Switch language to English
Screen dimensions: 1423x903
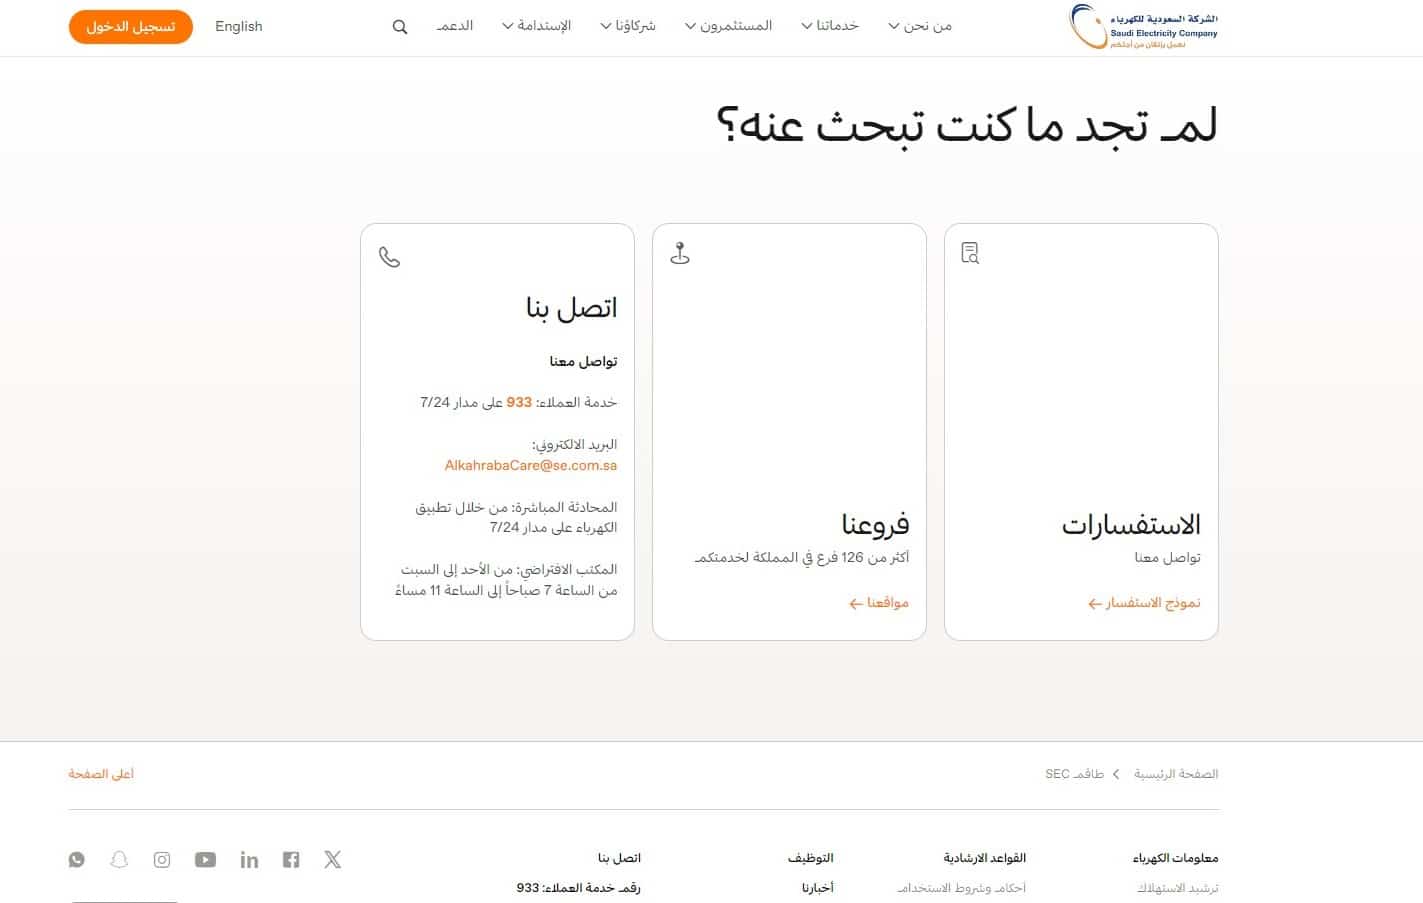[x=239, y=26]
